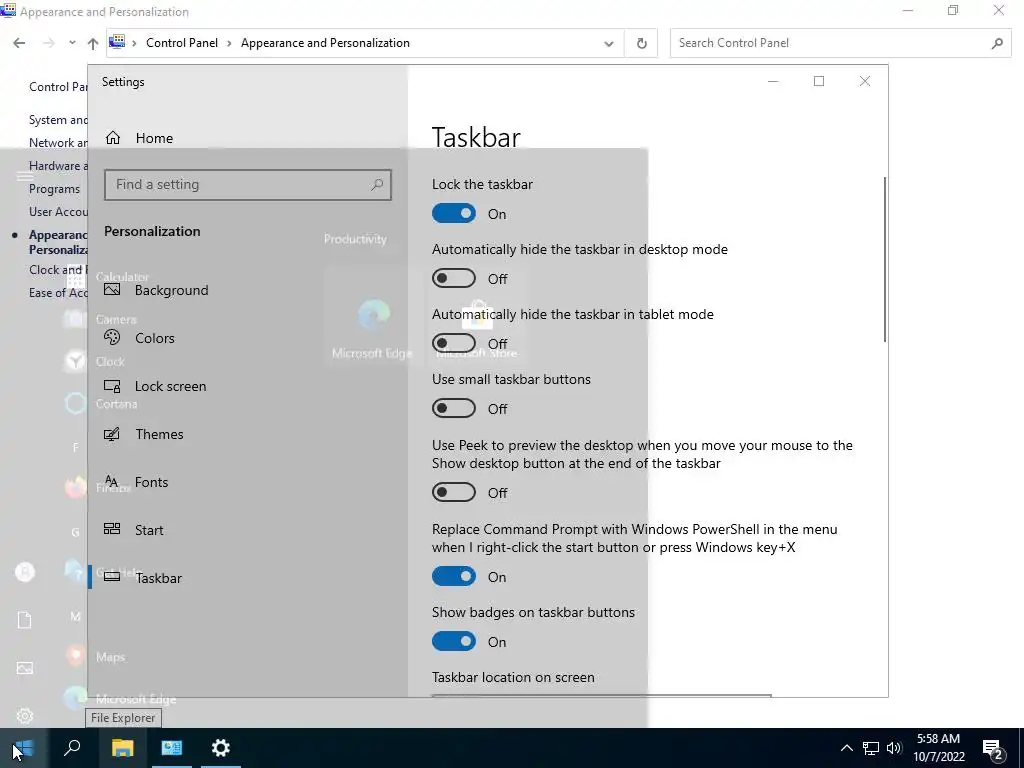Click volume speaker icon in tray
The width and height of the screenshot is (1024, 768).
pos(894,748)
